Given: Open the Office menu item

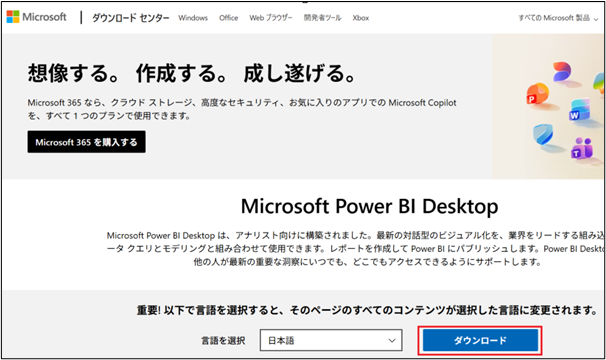Looking at the screenshot, I should (x=228, y=18).
